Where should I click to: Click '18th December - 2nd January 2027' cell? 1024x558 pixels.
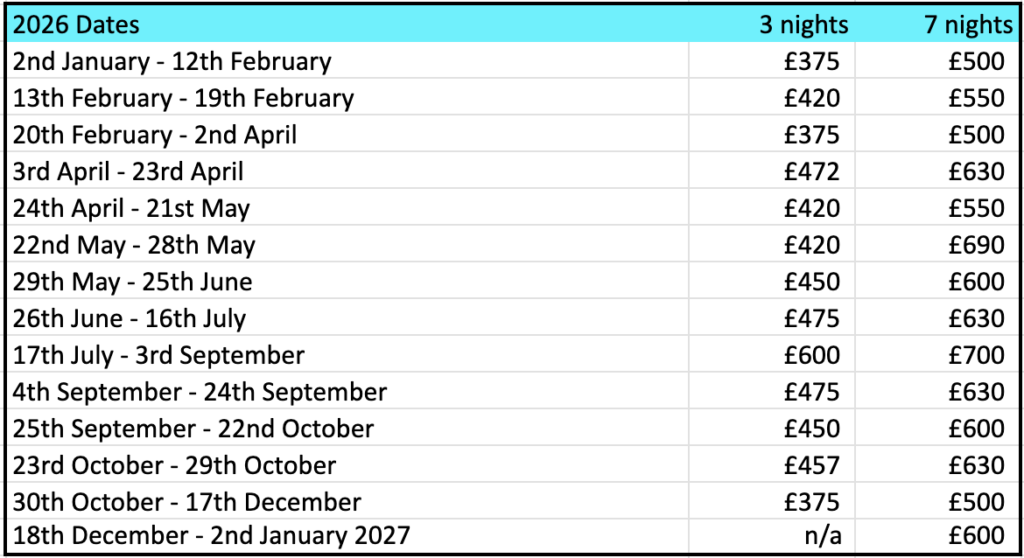point(211,538)
